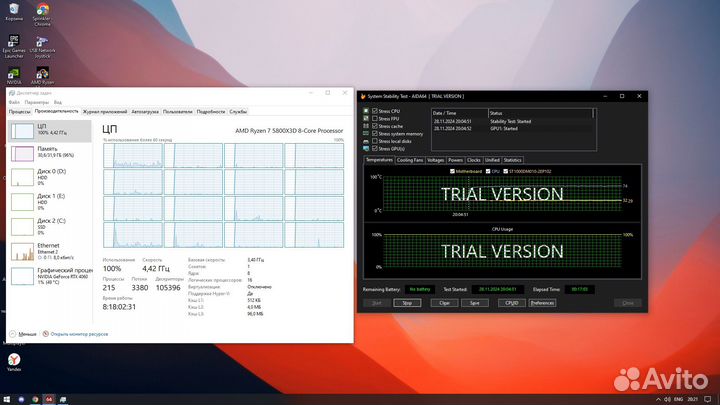Click the Task Manager title bar icon
The image size is (720, 405).
coord(12,93)
